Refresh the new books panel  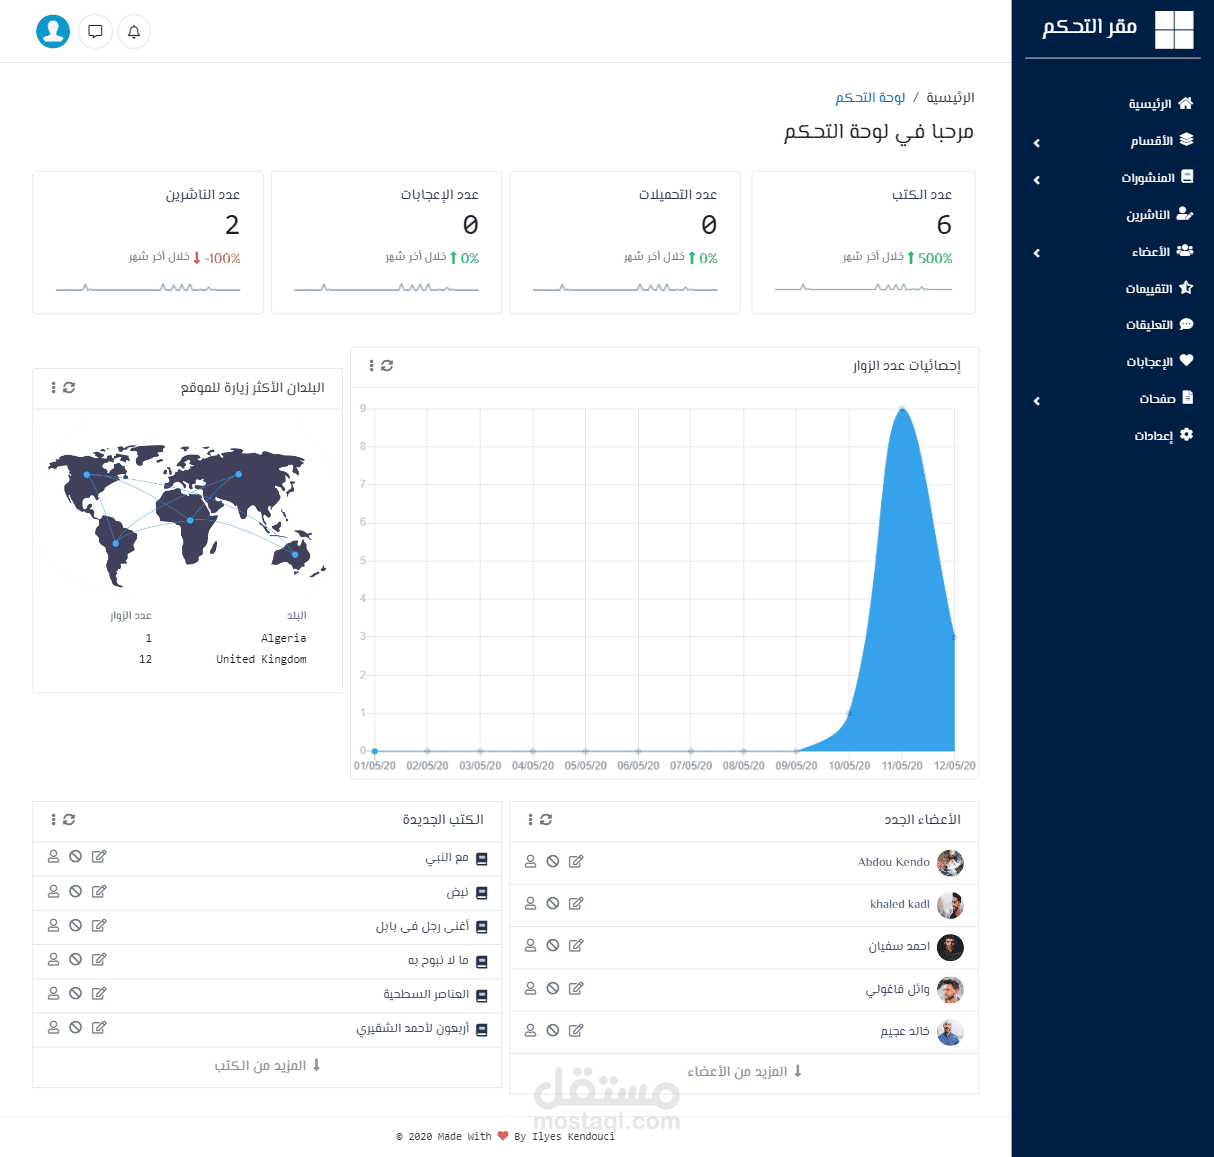pyautogui.click(x=69, y=820)
